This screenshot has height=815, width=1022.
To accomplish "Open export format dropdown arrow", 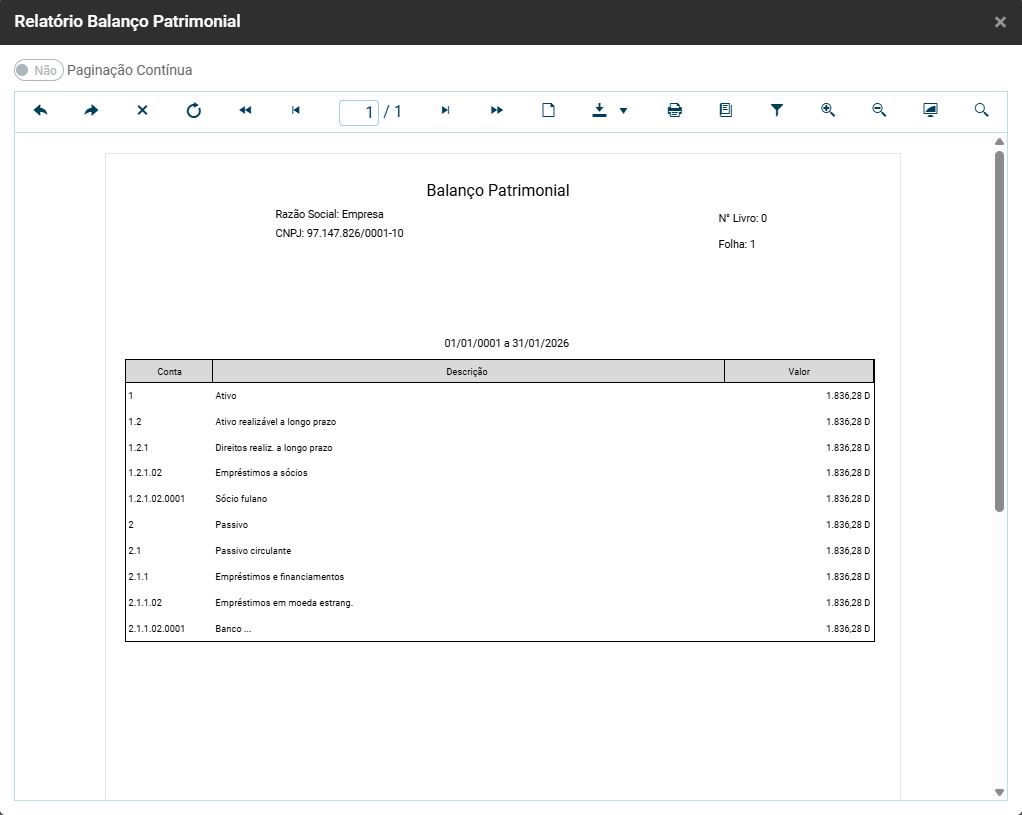I will click(623, 111).
